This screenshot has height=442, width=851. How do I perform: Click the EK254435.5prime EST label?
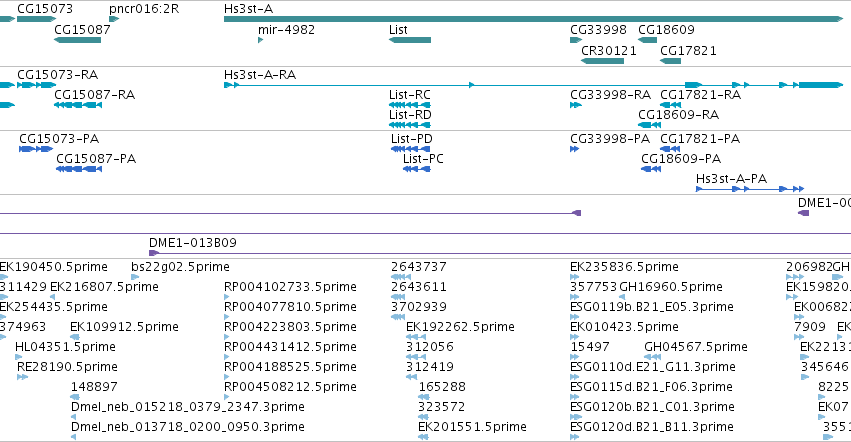point(54,307)
